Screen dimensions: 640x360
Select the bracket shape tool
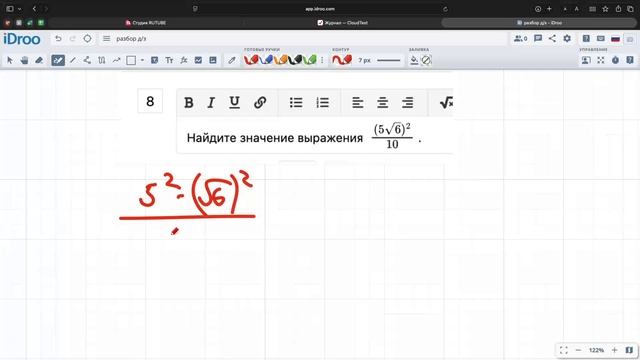point(102,60)
